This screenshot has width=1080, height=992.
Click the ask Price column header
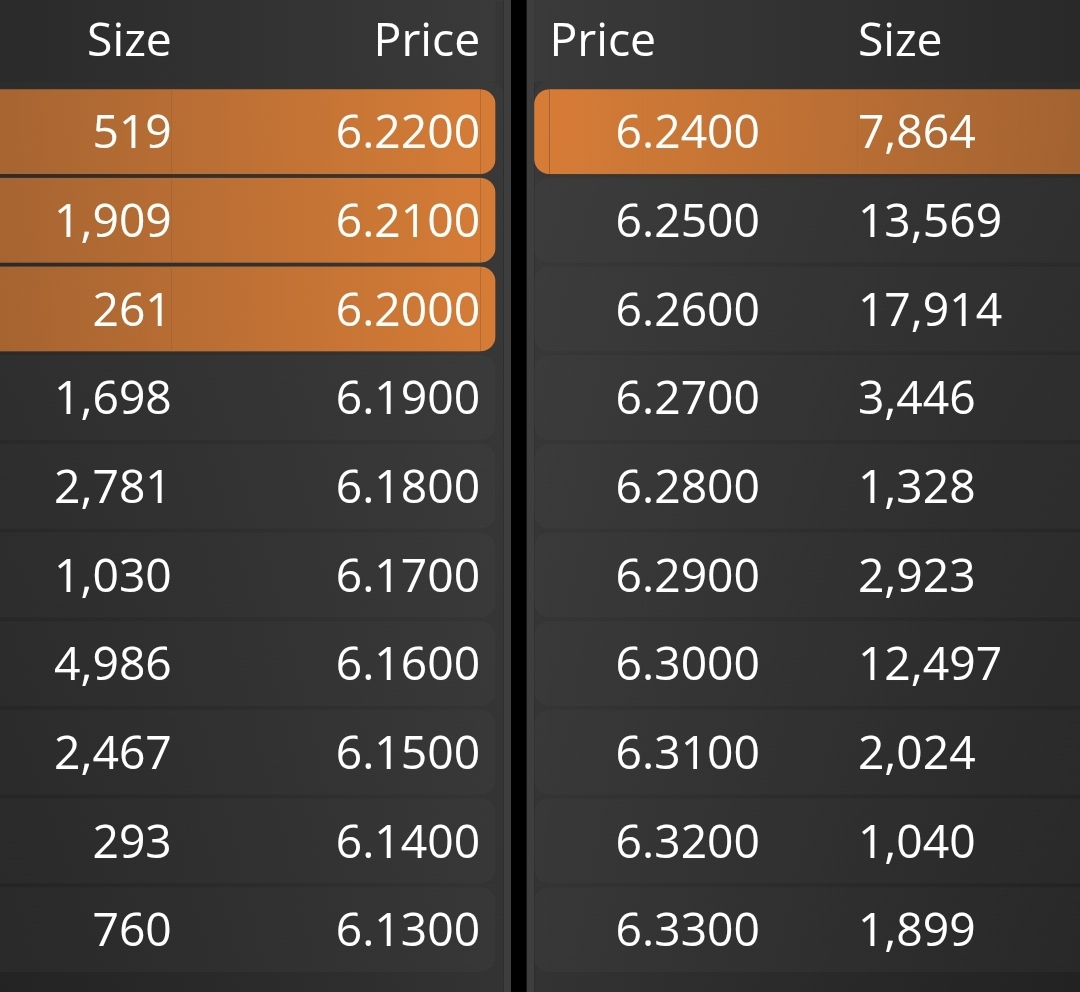pos(603,40)
